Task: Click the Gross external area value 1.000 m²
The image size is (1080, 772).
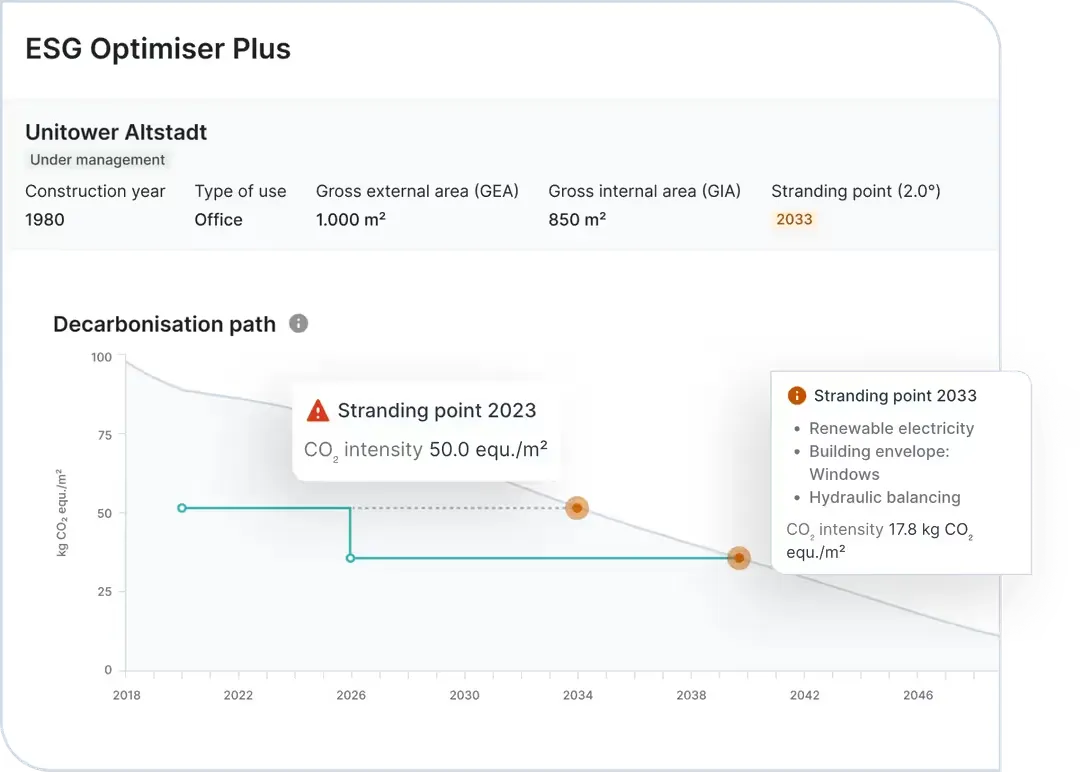Action: pyautogui.click(x=351, y=220)
